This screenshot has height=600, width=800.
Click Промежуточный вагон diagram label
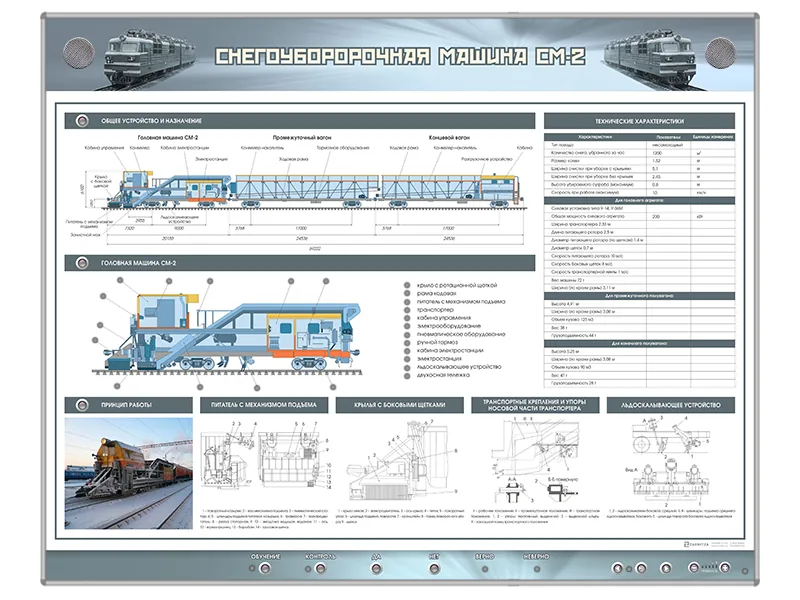click(302, 137)
